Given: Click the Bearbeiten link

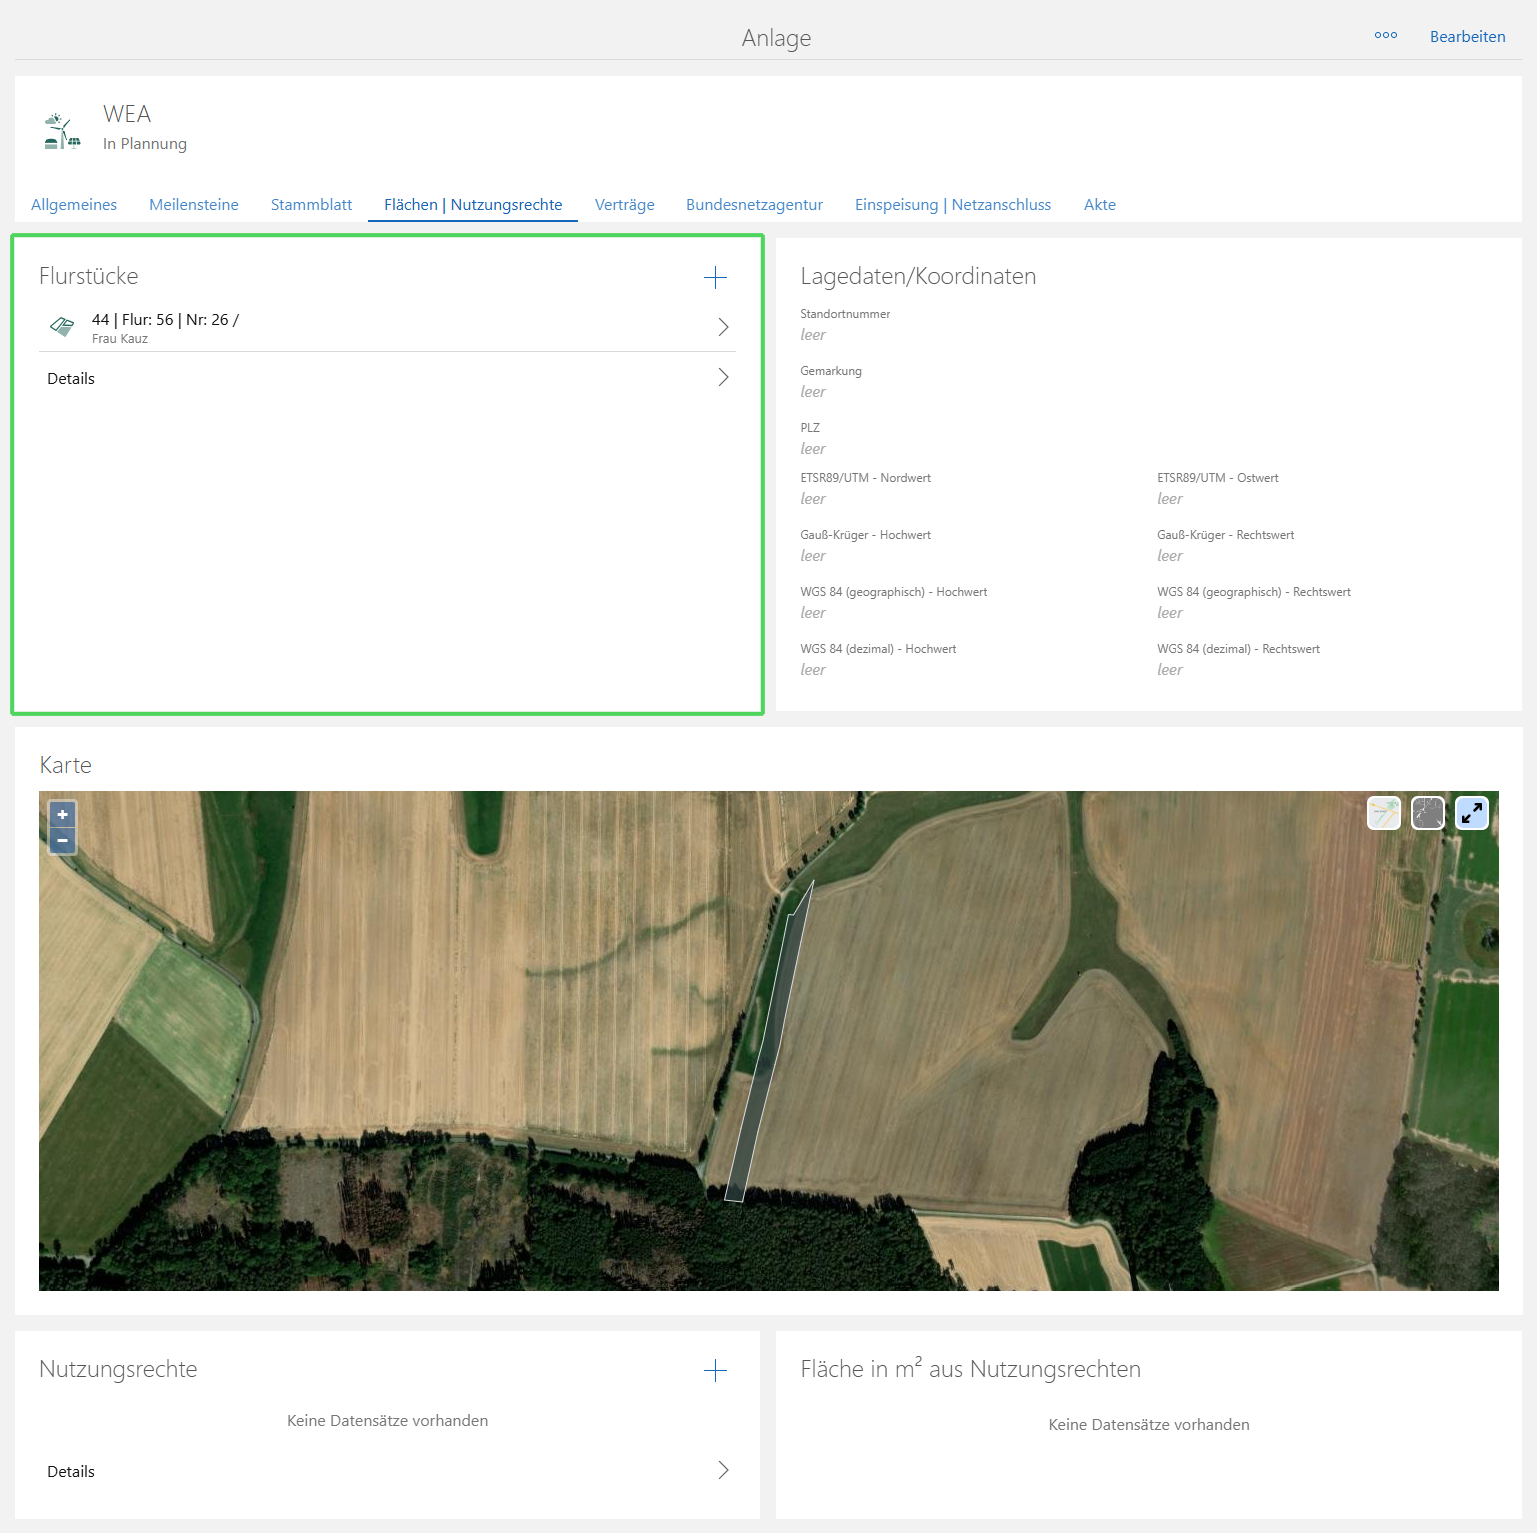Looking at the screenshot, I should pos(1467,37).
